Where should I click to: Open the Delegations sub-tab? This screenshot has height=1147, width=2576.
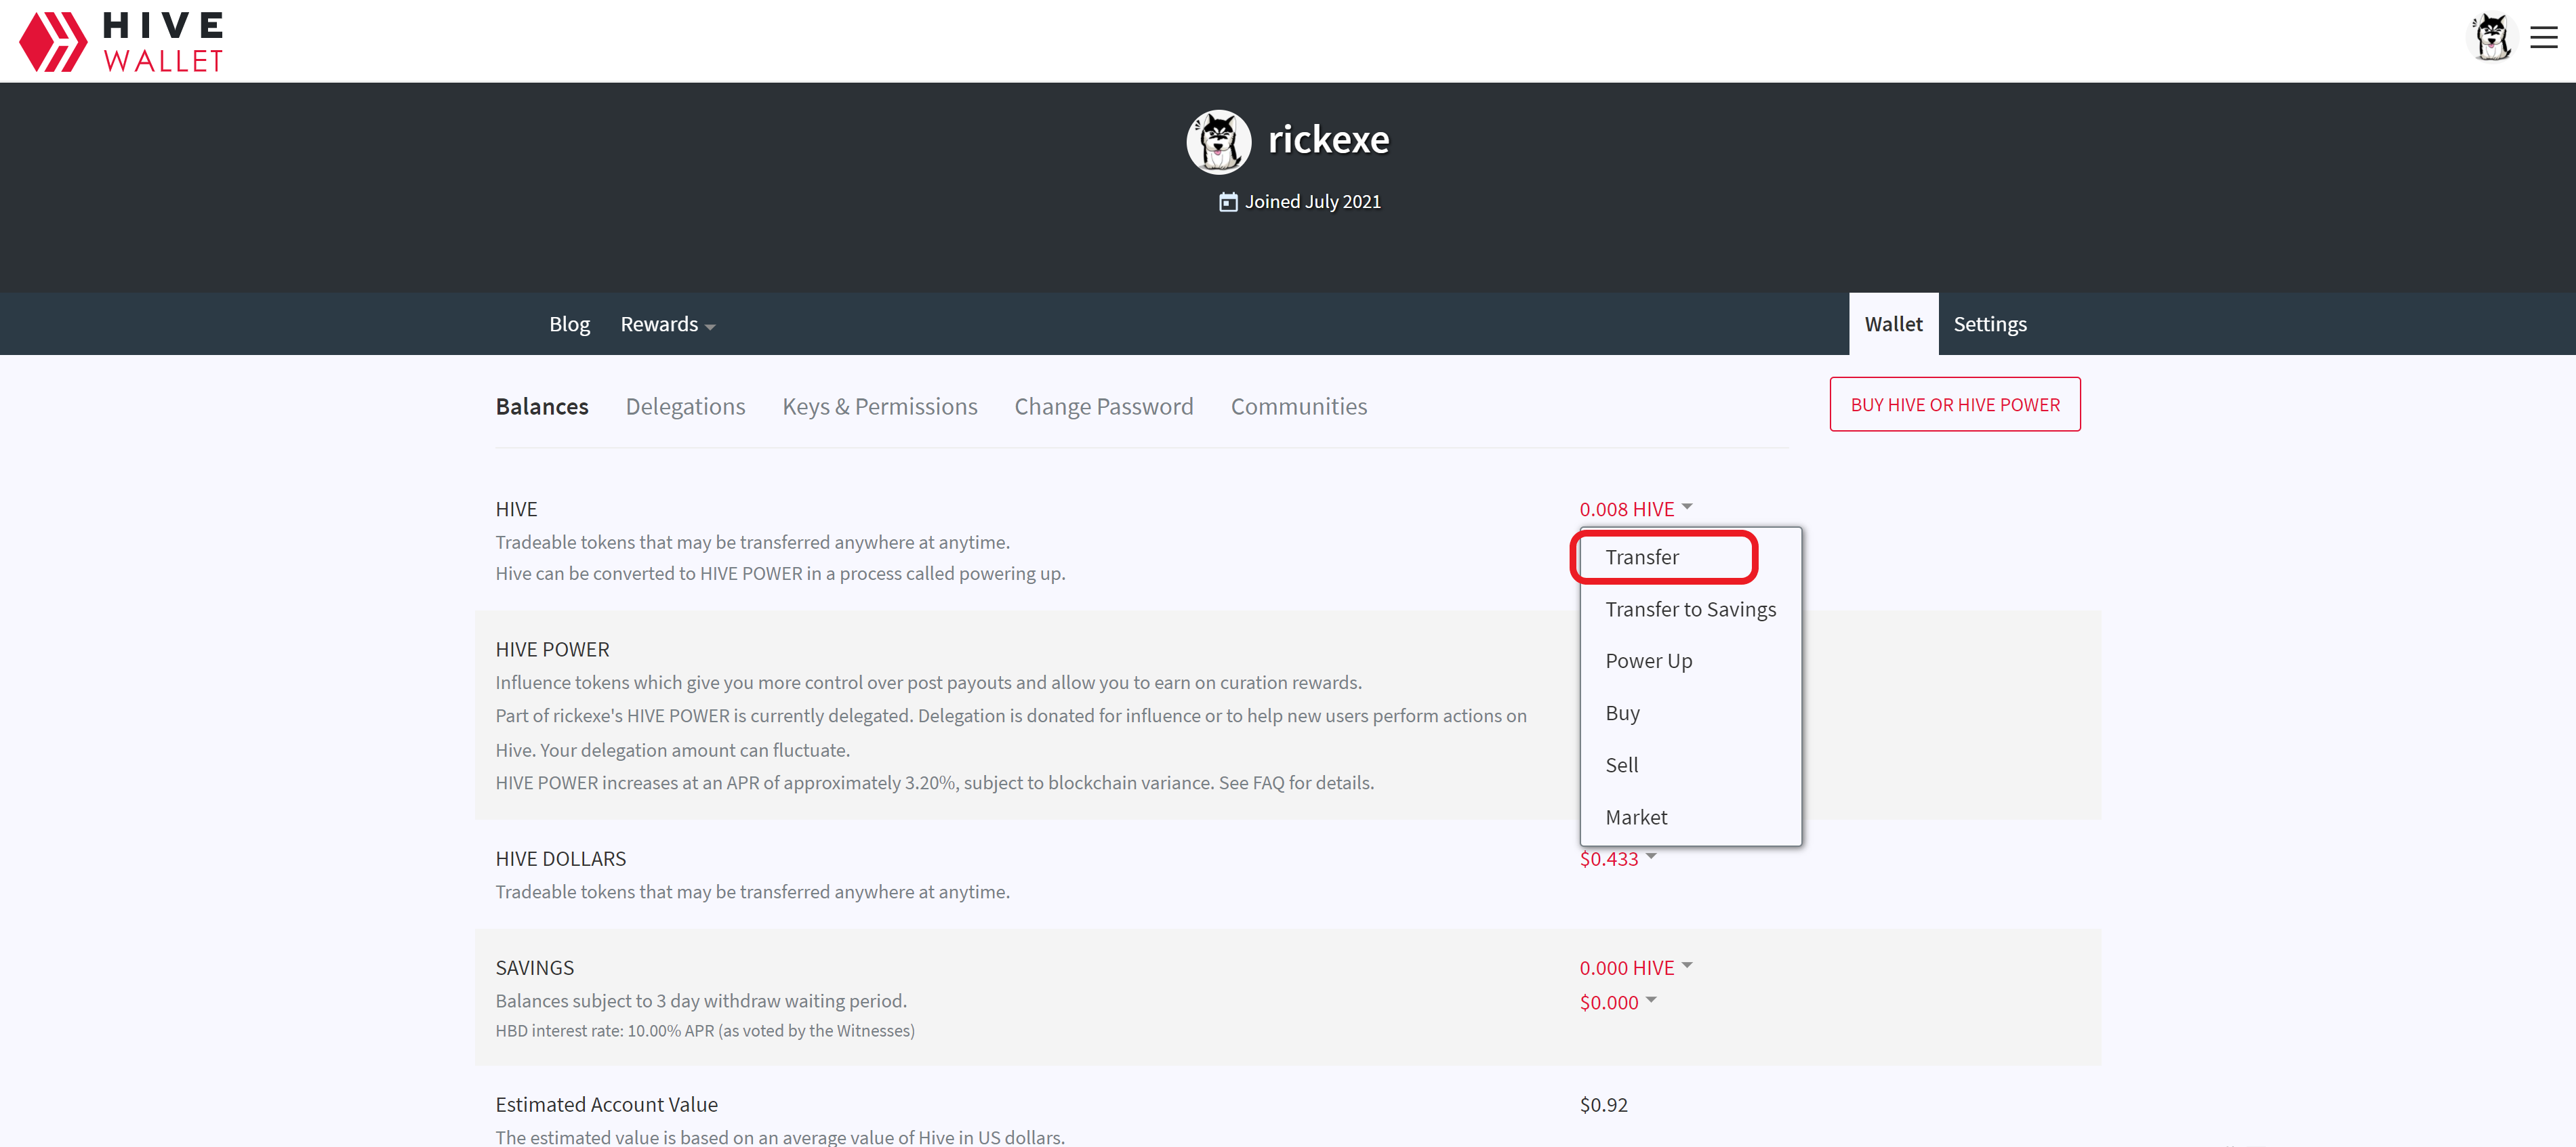[685, 406]
